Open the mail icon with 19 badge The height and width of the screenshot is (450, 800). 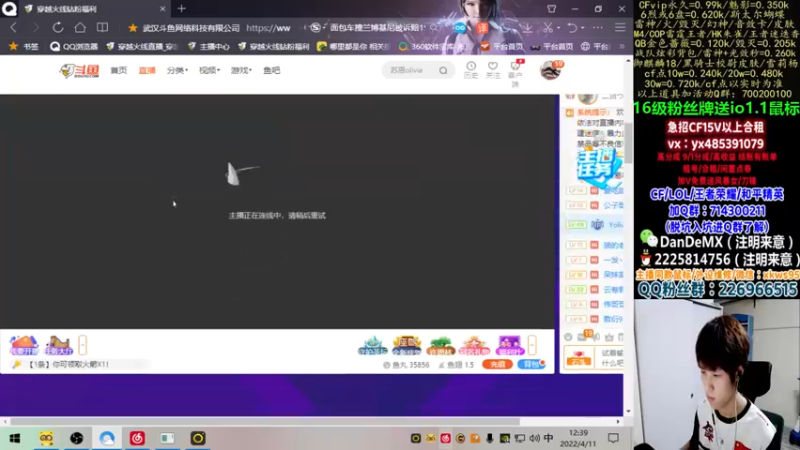pyautogui.click(x=583, y=337)
